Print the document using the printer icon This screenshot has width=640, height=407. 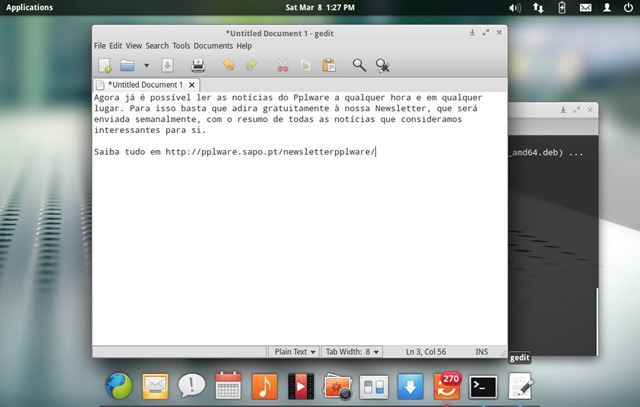198,65
